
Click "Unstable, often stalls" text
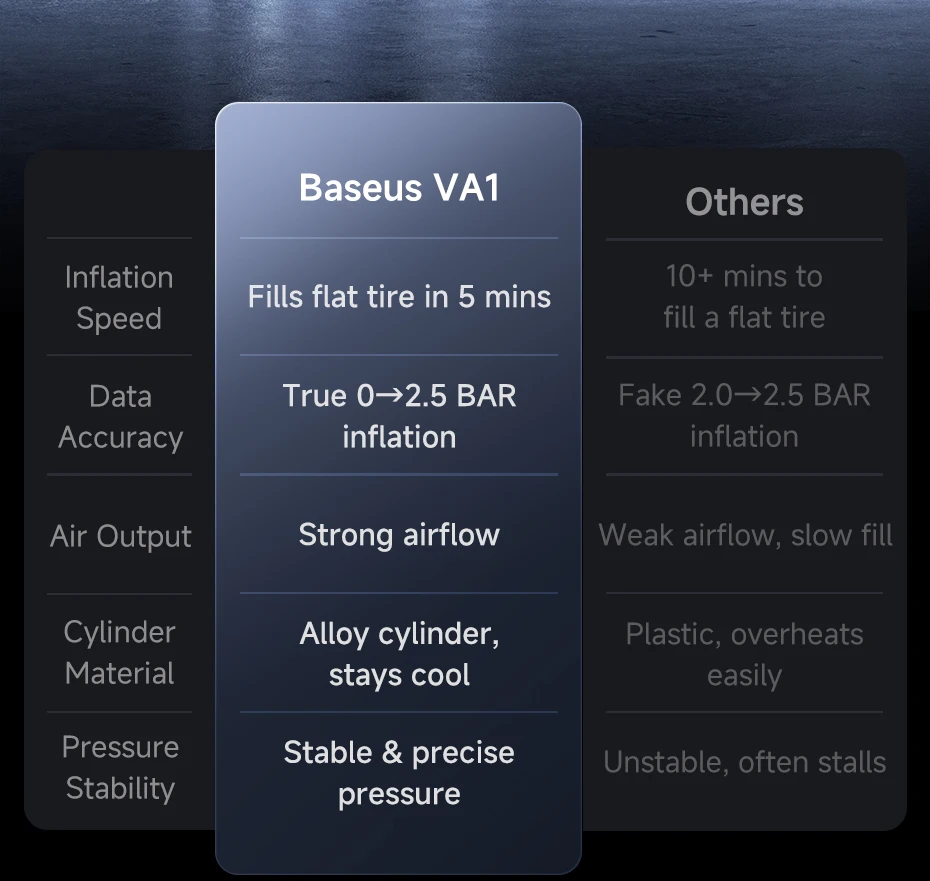[744, 762]
